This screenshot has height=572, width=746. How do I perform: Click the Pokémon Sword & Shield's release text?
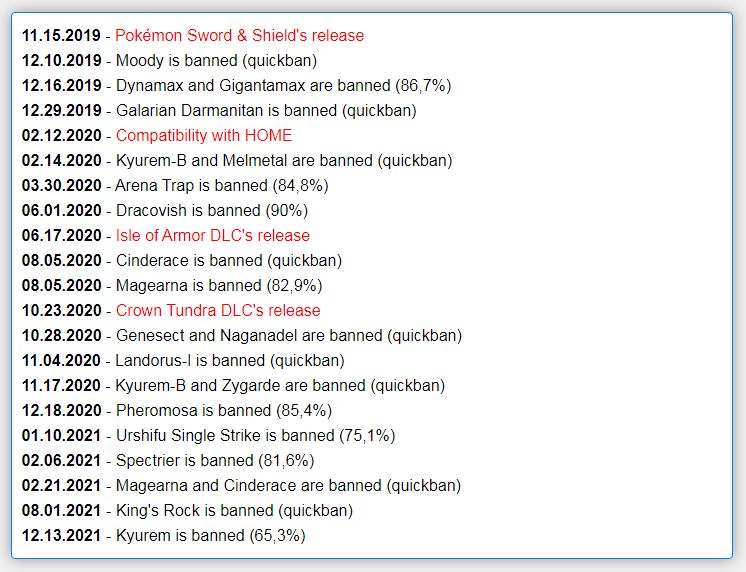[239, 36]
